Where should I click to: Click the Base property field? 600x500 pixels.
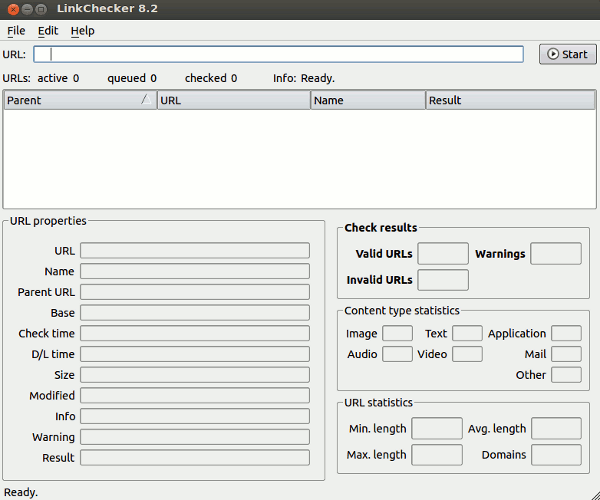tap(195, 313)
